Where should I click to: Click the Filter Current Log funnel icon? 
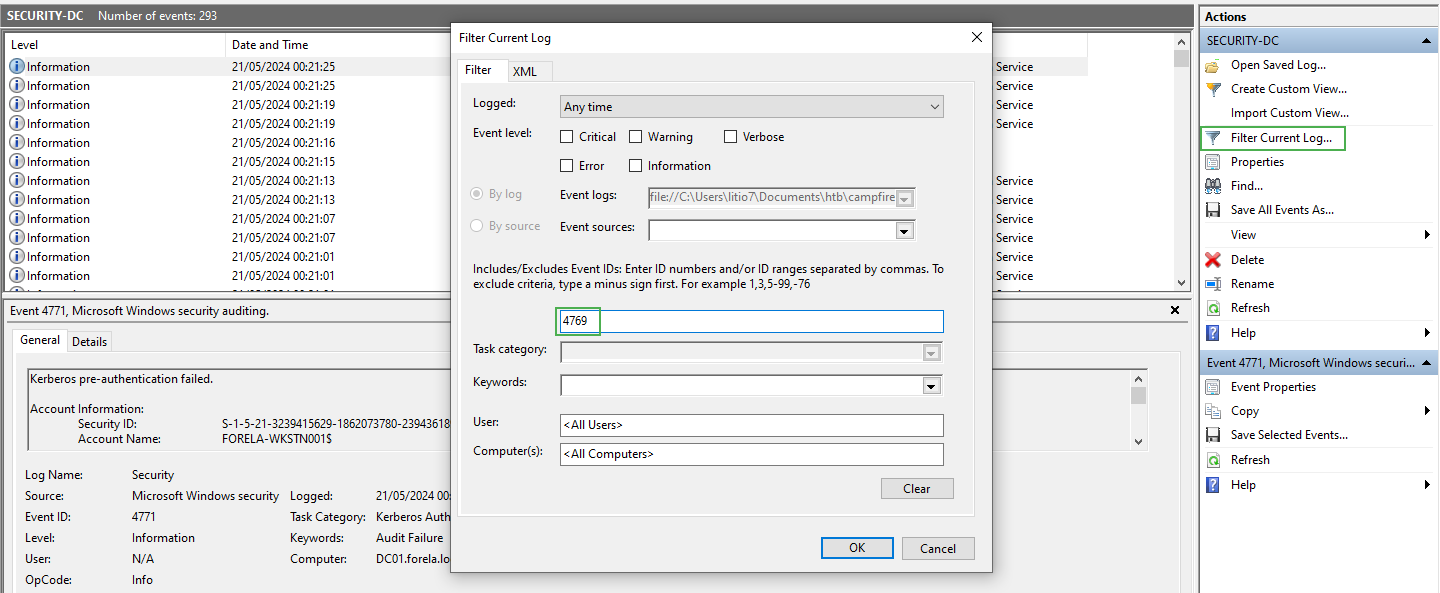pyautogui.click(x=1213, y=138)
